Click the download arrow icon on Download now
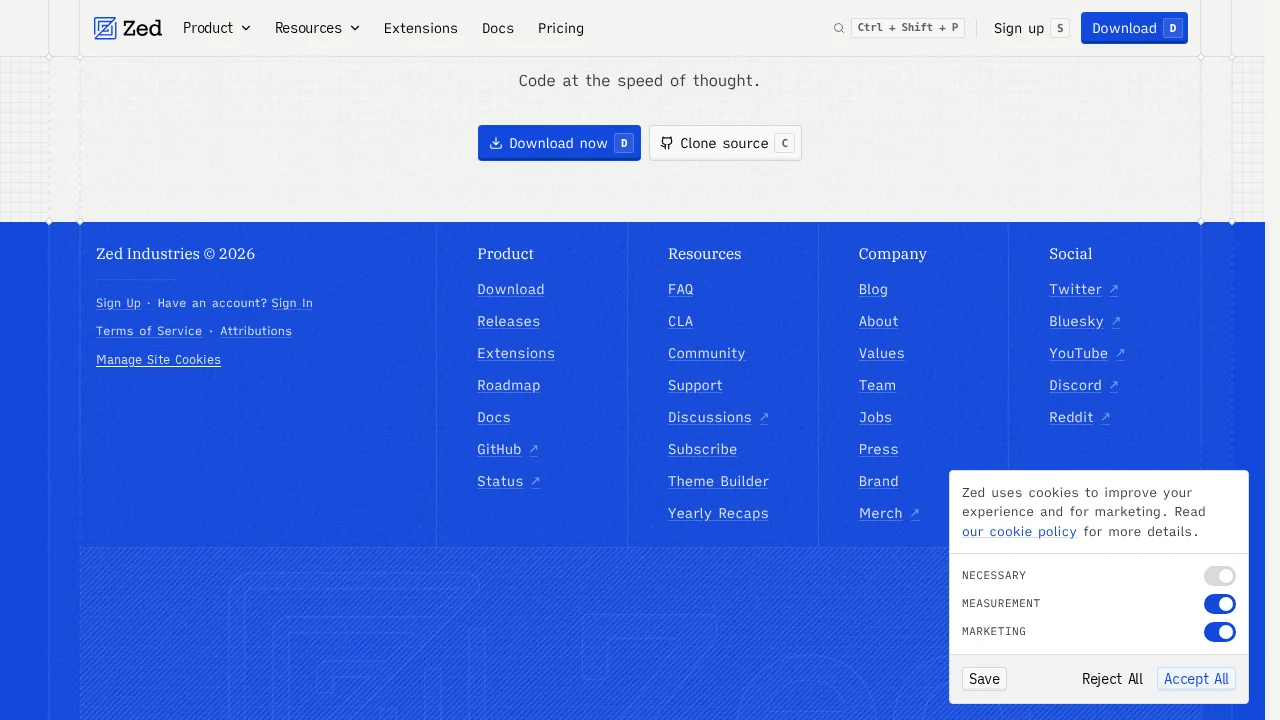 click(x=496, y=143)
